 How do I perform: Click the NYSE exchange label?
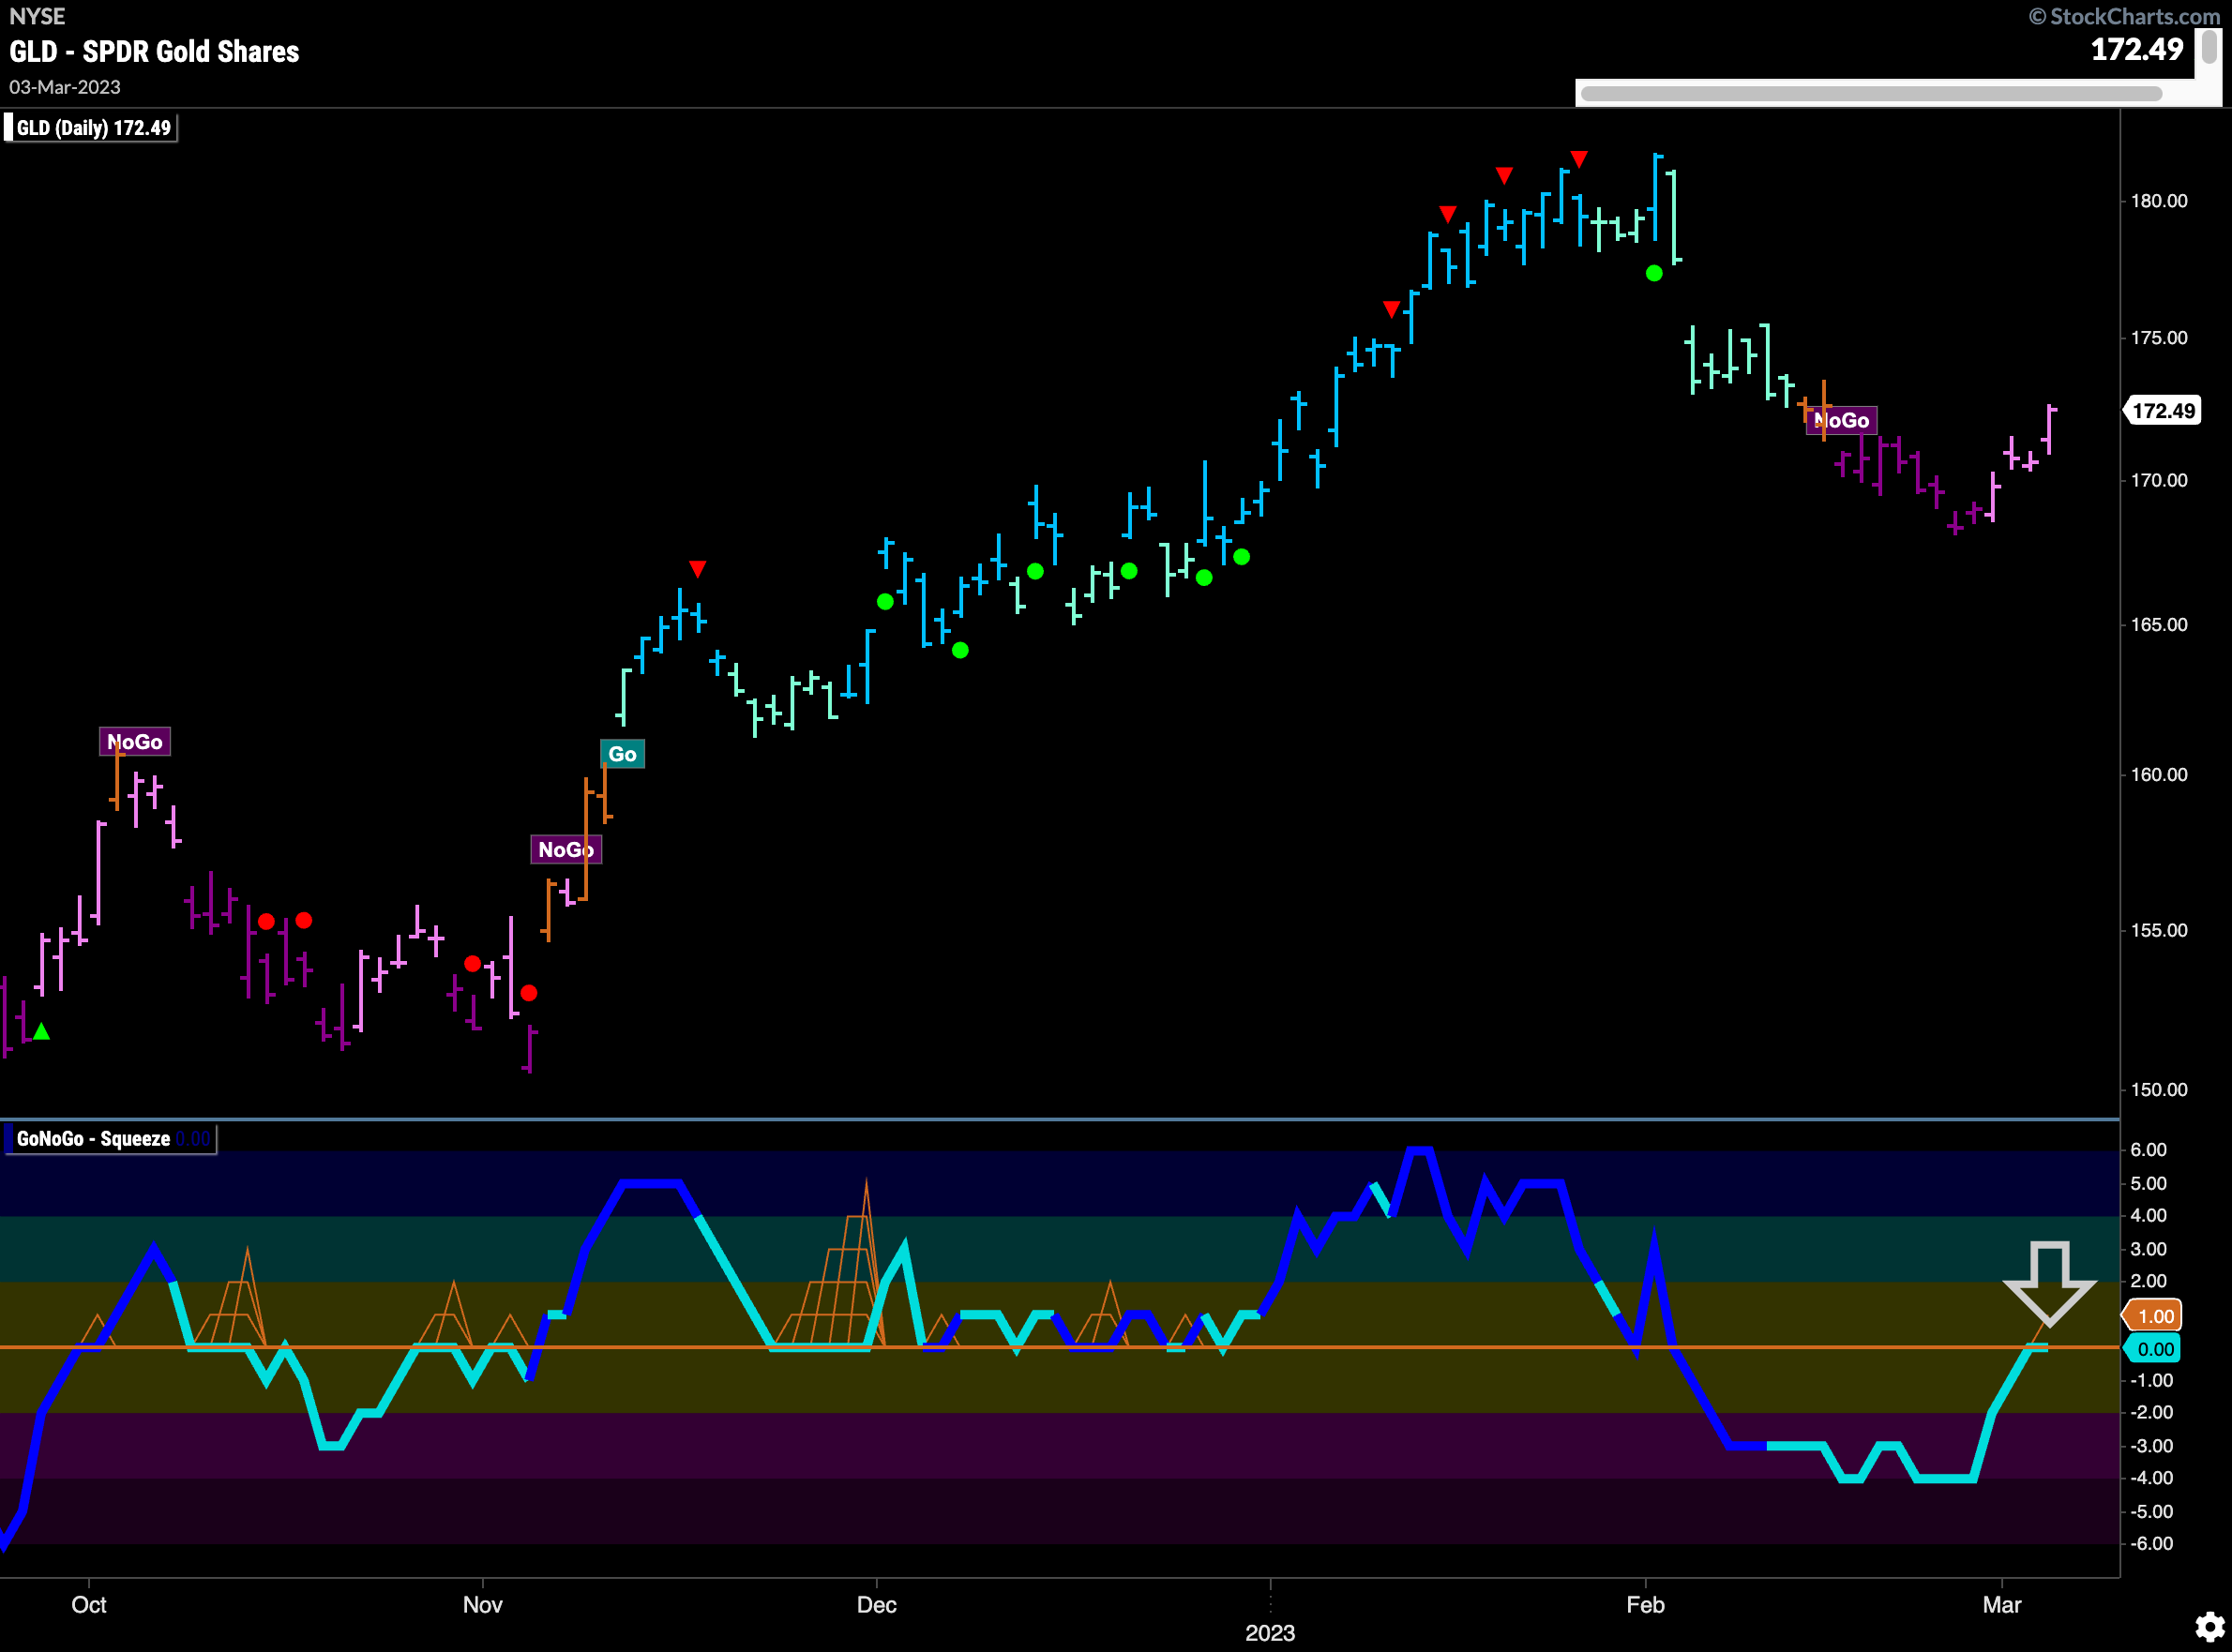click(x=37, y=16)
